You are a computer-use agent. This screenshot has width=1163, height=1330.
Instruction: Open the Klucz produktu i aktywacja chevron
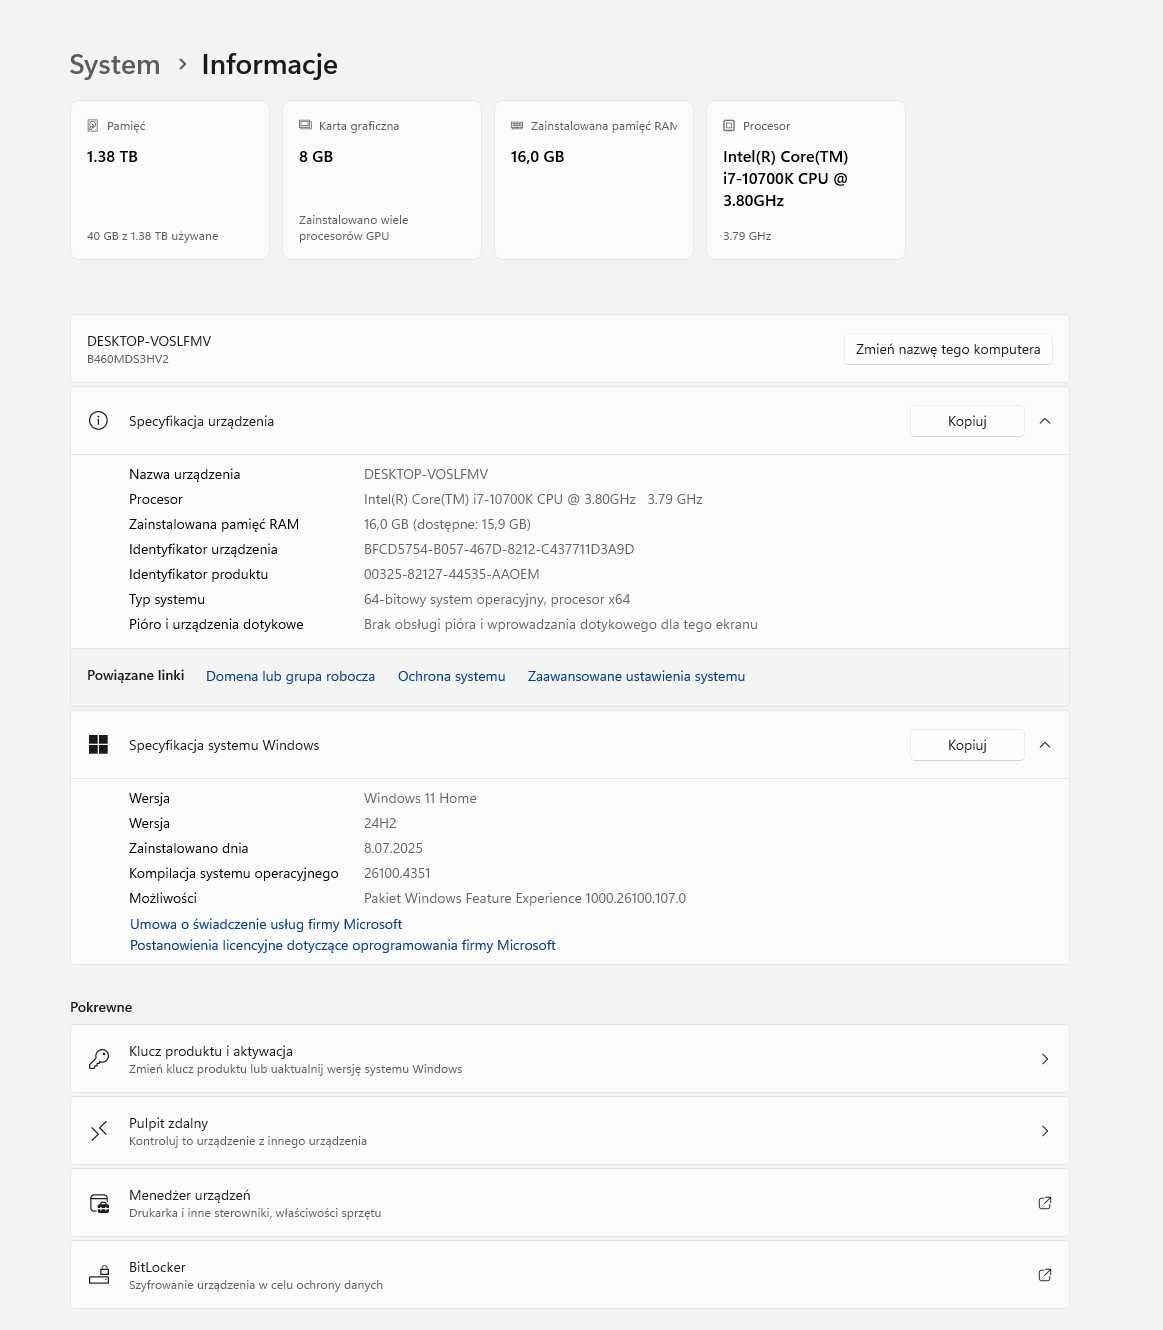pos(1045,1059)
